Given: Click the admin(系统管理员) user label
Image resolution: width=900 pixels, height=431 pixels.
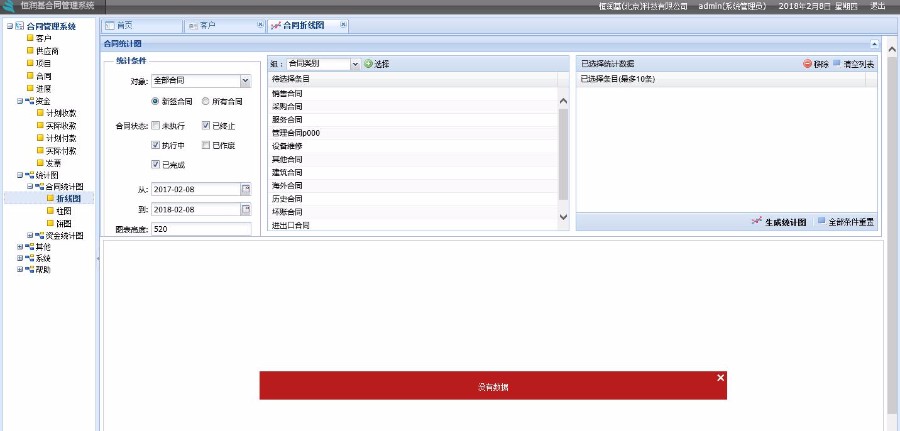Looking at the screenshot, I should [733, 6].
